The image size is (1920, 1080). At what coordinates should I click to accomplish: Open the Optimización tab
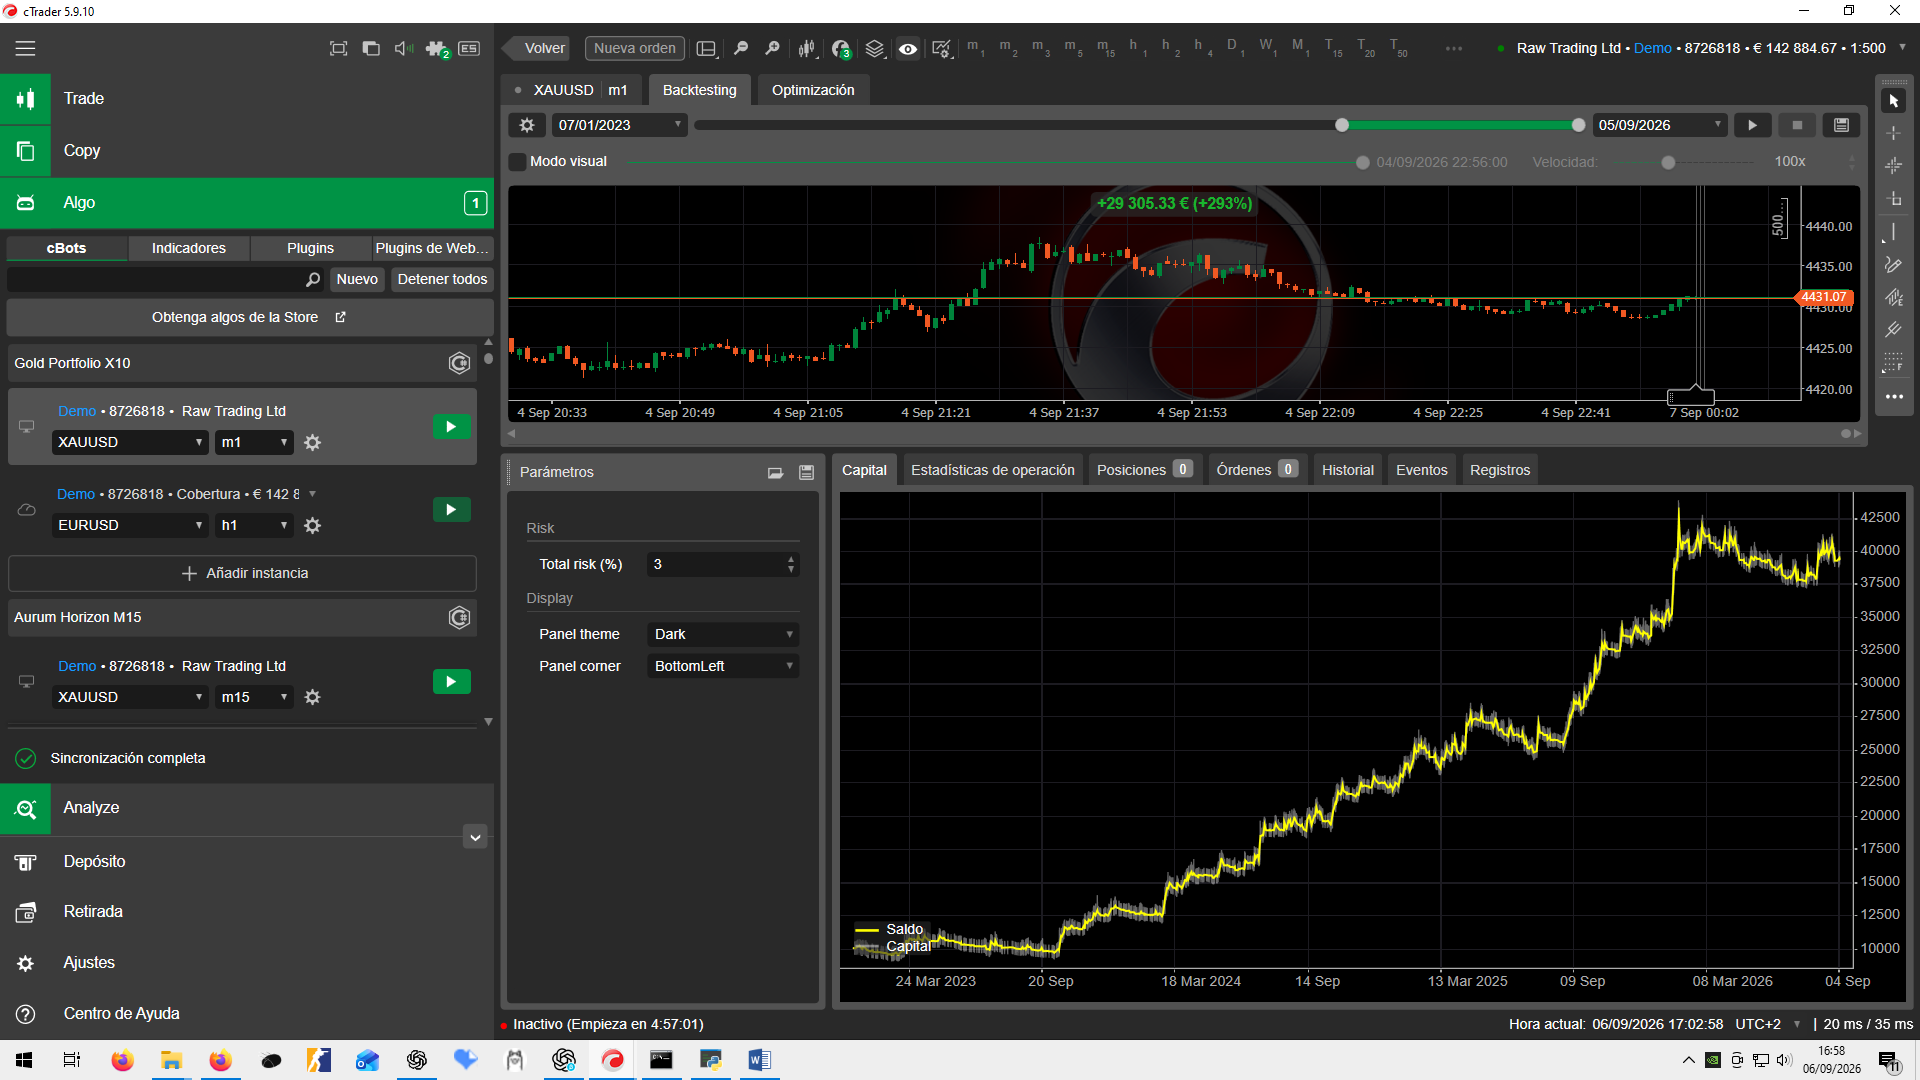coord(813,90)
